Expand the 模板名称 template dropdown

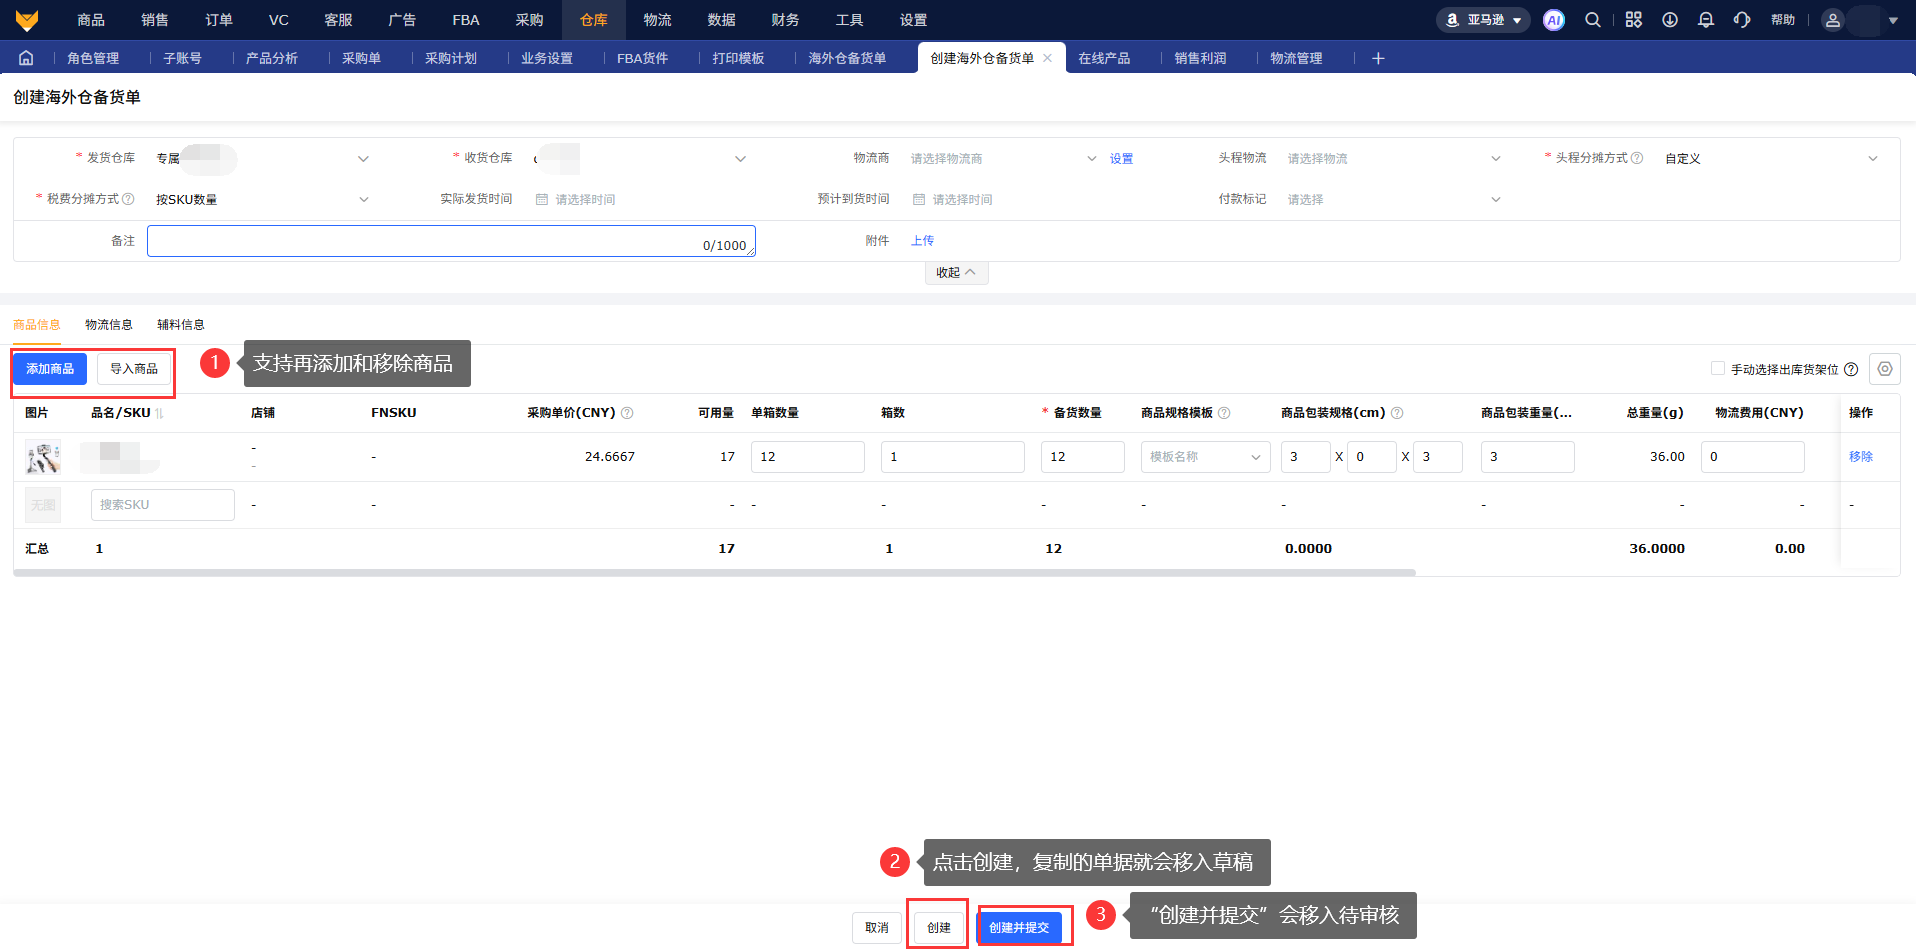[x=1204, y=457]
